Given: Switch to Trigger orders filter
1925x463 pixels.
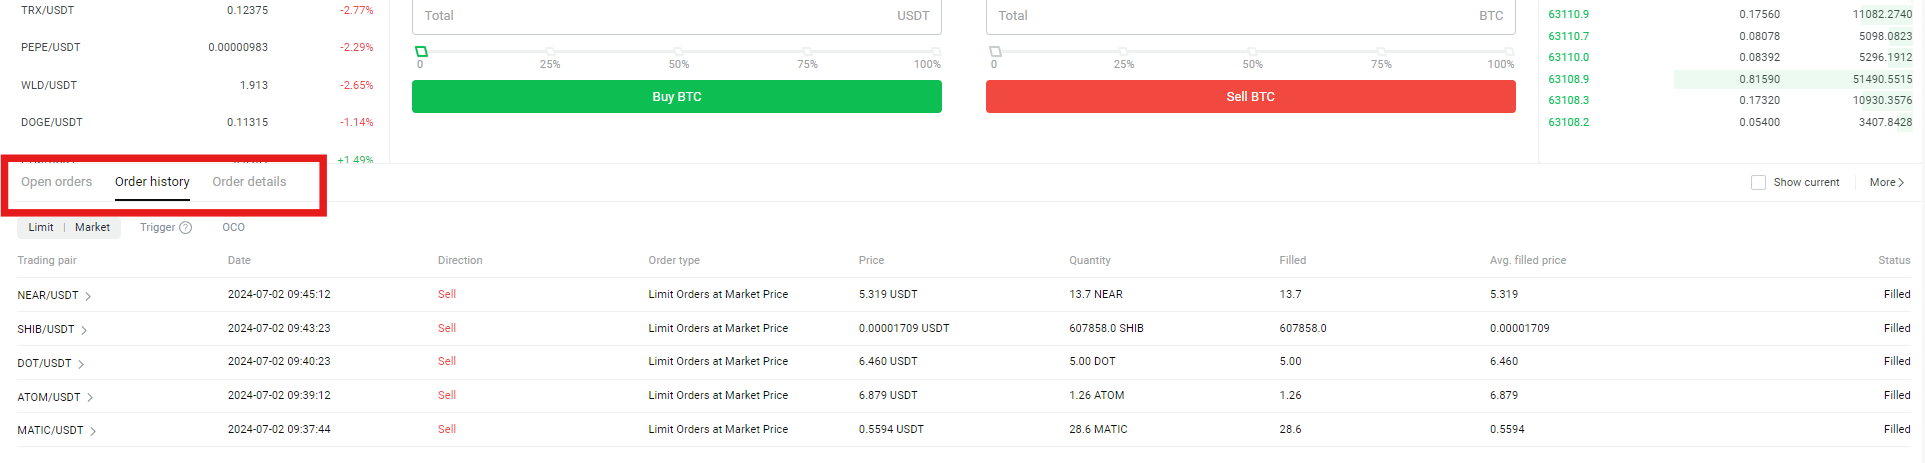Looking at the screenshot, I should click(x=157, y=228).
